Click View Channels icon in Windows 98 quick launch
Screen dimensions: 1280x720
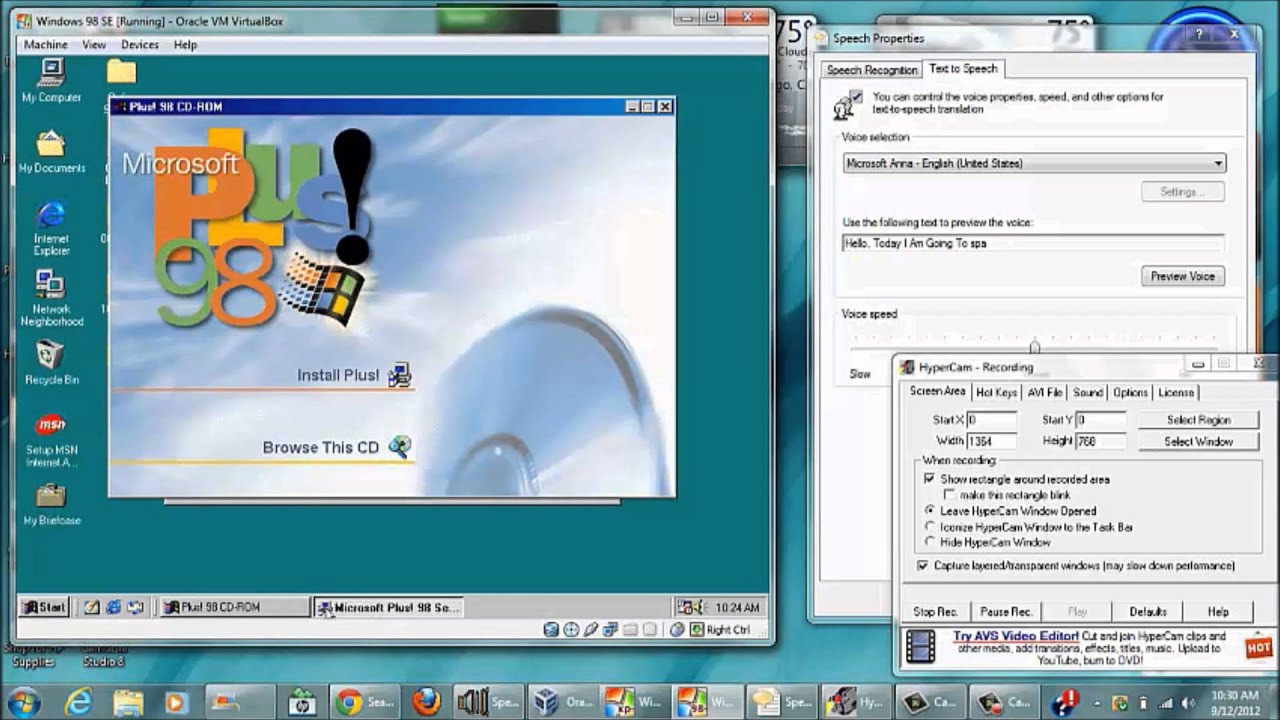pyautogui.click(x=136, y=607)
